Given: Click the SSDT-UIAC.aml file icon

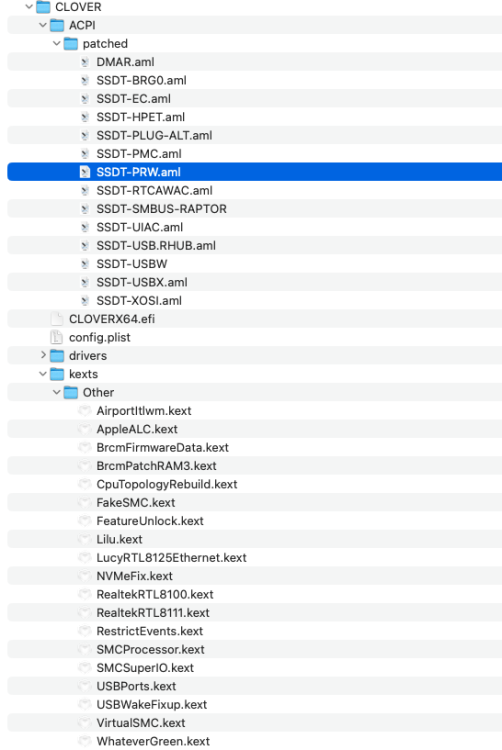Looking at the screenshot, I should coord(85,227).
